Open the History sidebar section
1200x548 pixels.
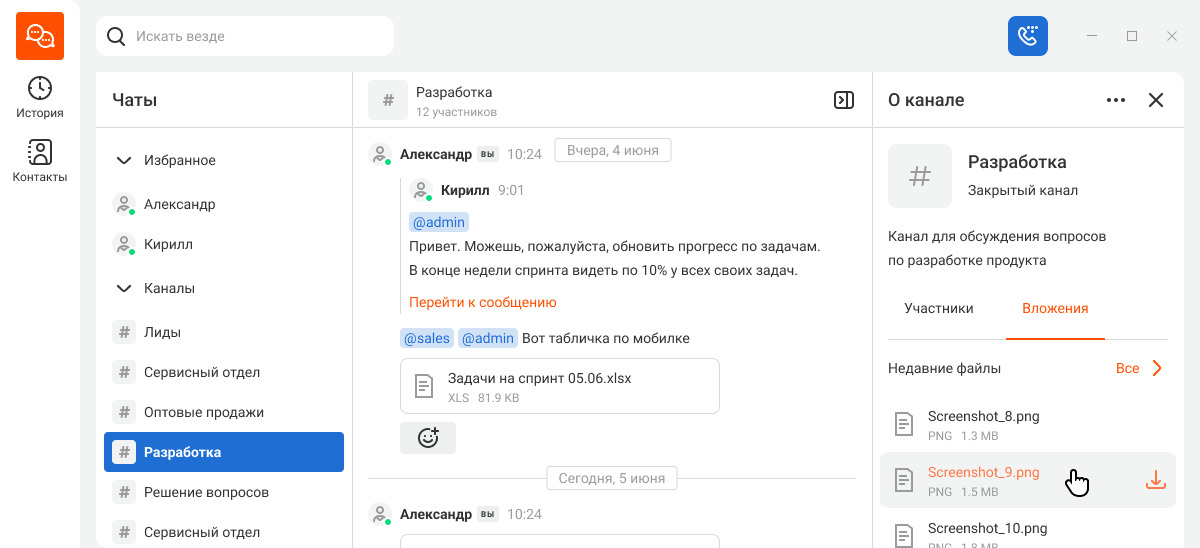40,98
